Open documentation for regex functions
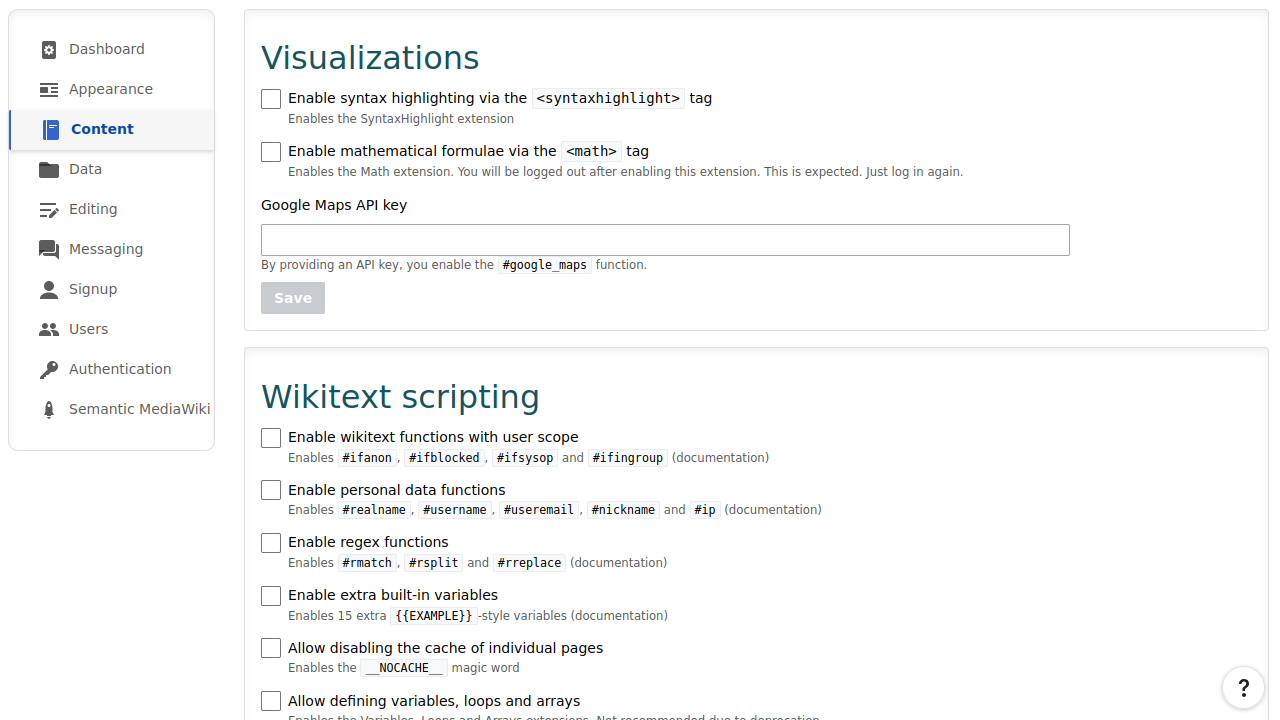 click(x=618, y=562)
